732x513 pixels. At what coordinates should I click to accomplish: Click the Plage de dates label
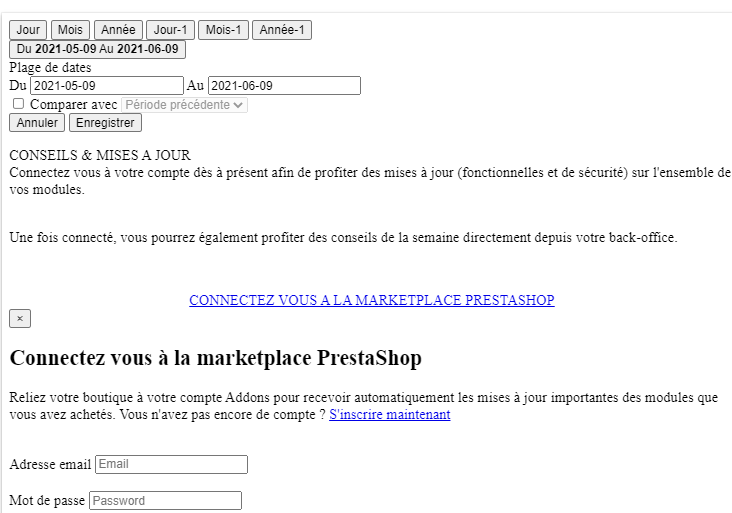click(x=50, y=68)
